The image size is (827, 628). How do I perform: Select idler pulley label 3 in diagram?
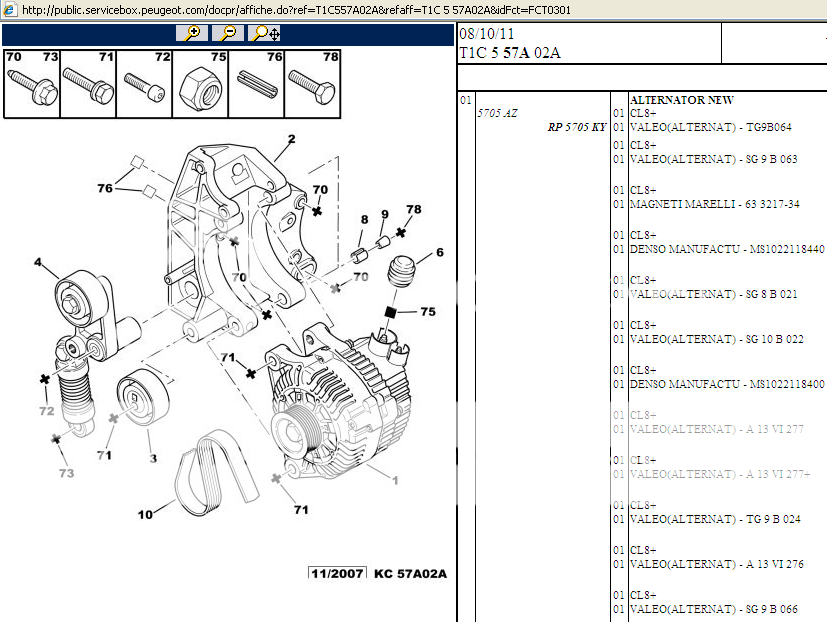[x=153, y=459]
